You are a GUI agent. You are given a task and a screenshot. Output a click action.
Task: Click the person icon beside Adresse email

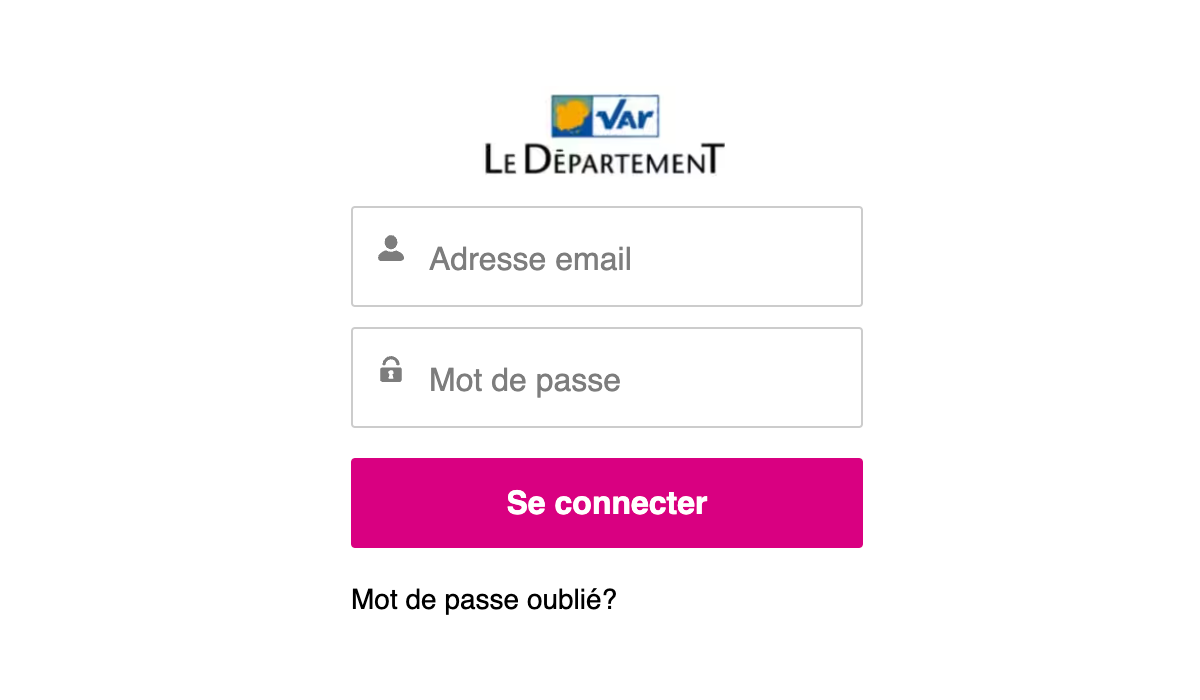coord(390,248)
